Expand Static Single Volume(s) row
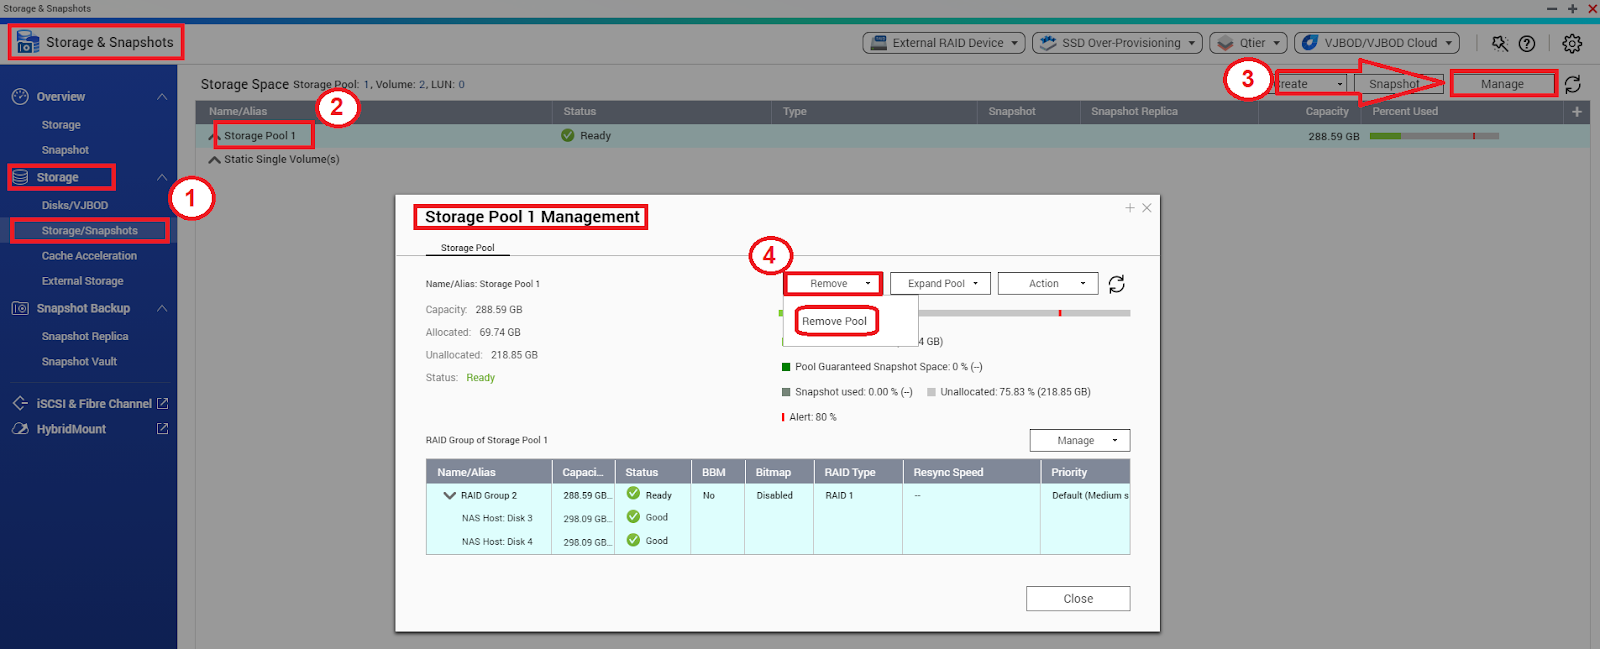The width and height of the screenshot is (1600, 649). click(x=214, y=159)
